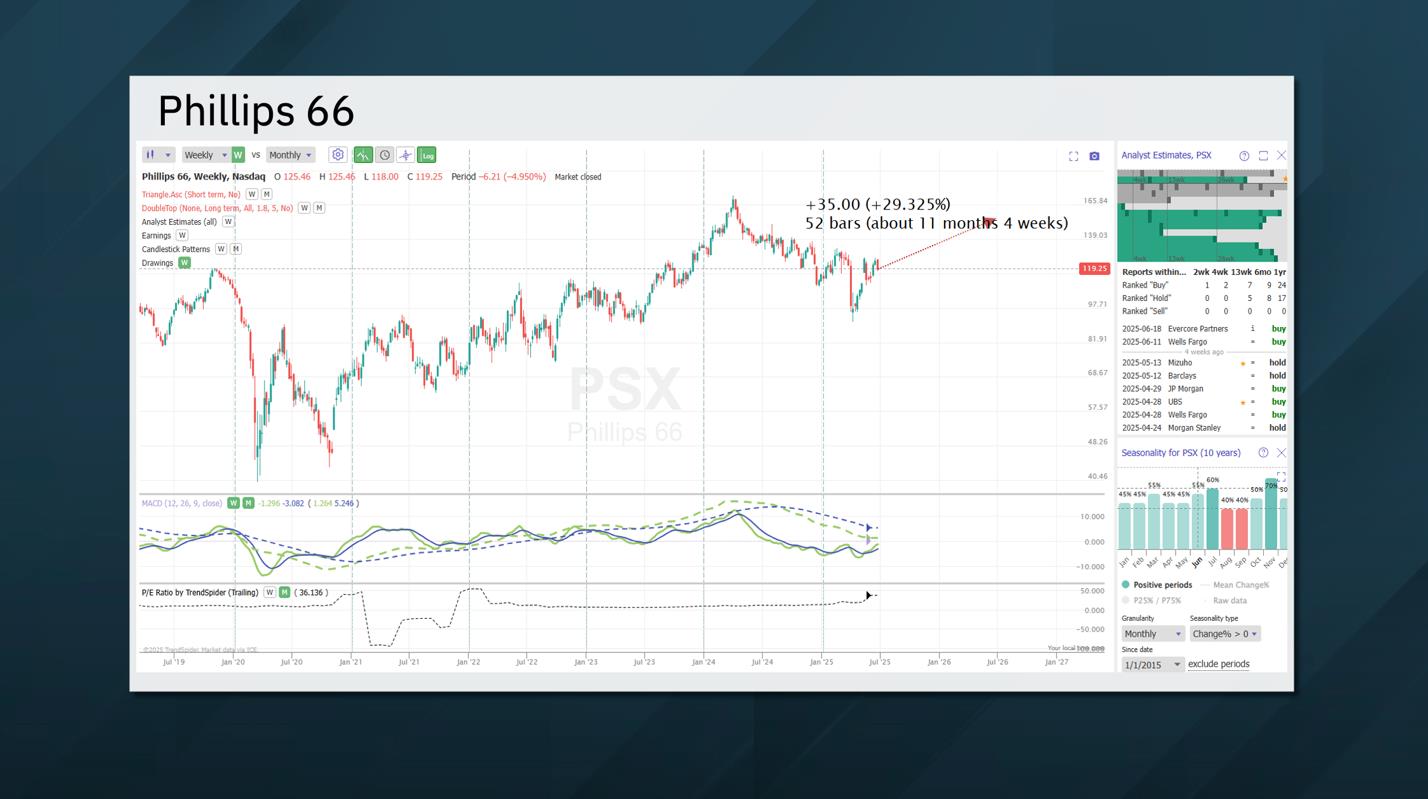Toggle M timeframe for Triangle.Asc
Image resolution: width=1428 pixels, height=799 pixels.
tap(266, 194)
